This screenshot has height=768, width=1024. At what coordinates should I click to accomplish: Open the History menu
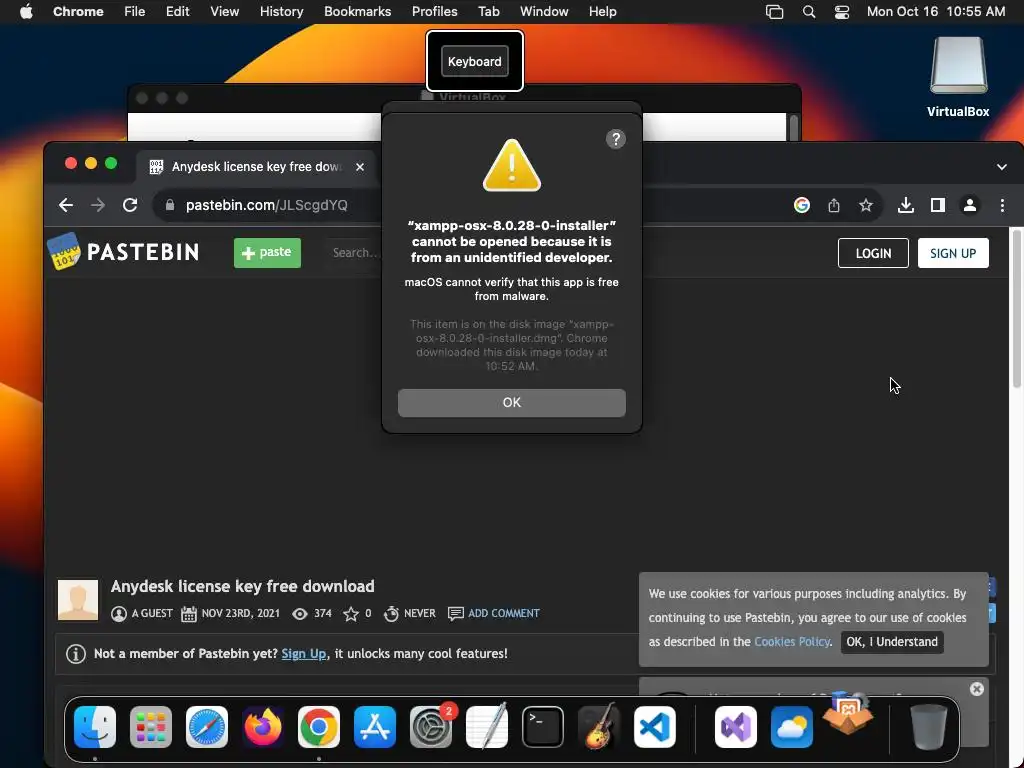click(281, 12)
